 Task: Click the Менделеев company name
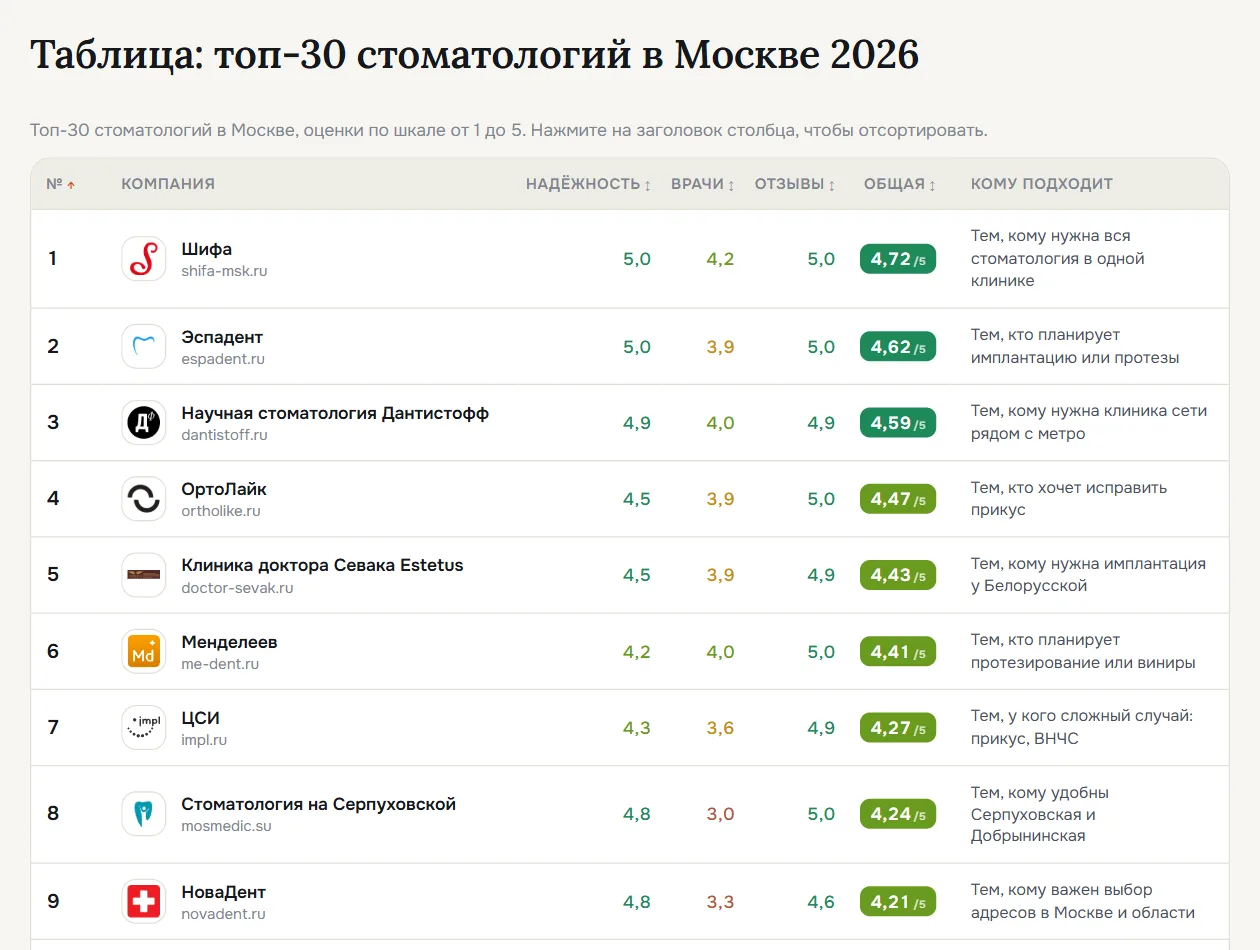[229, 642]
